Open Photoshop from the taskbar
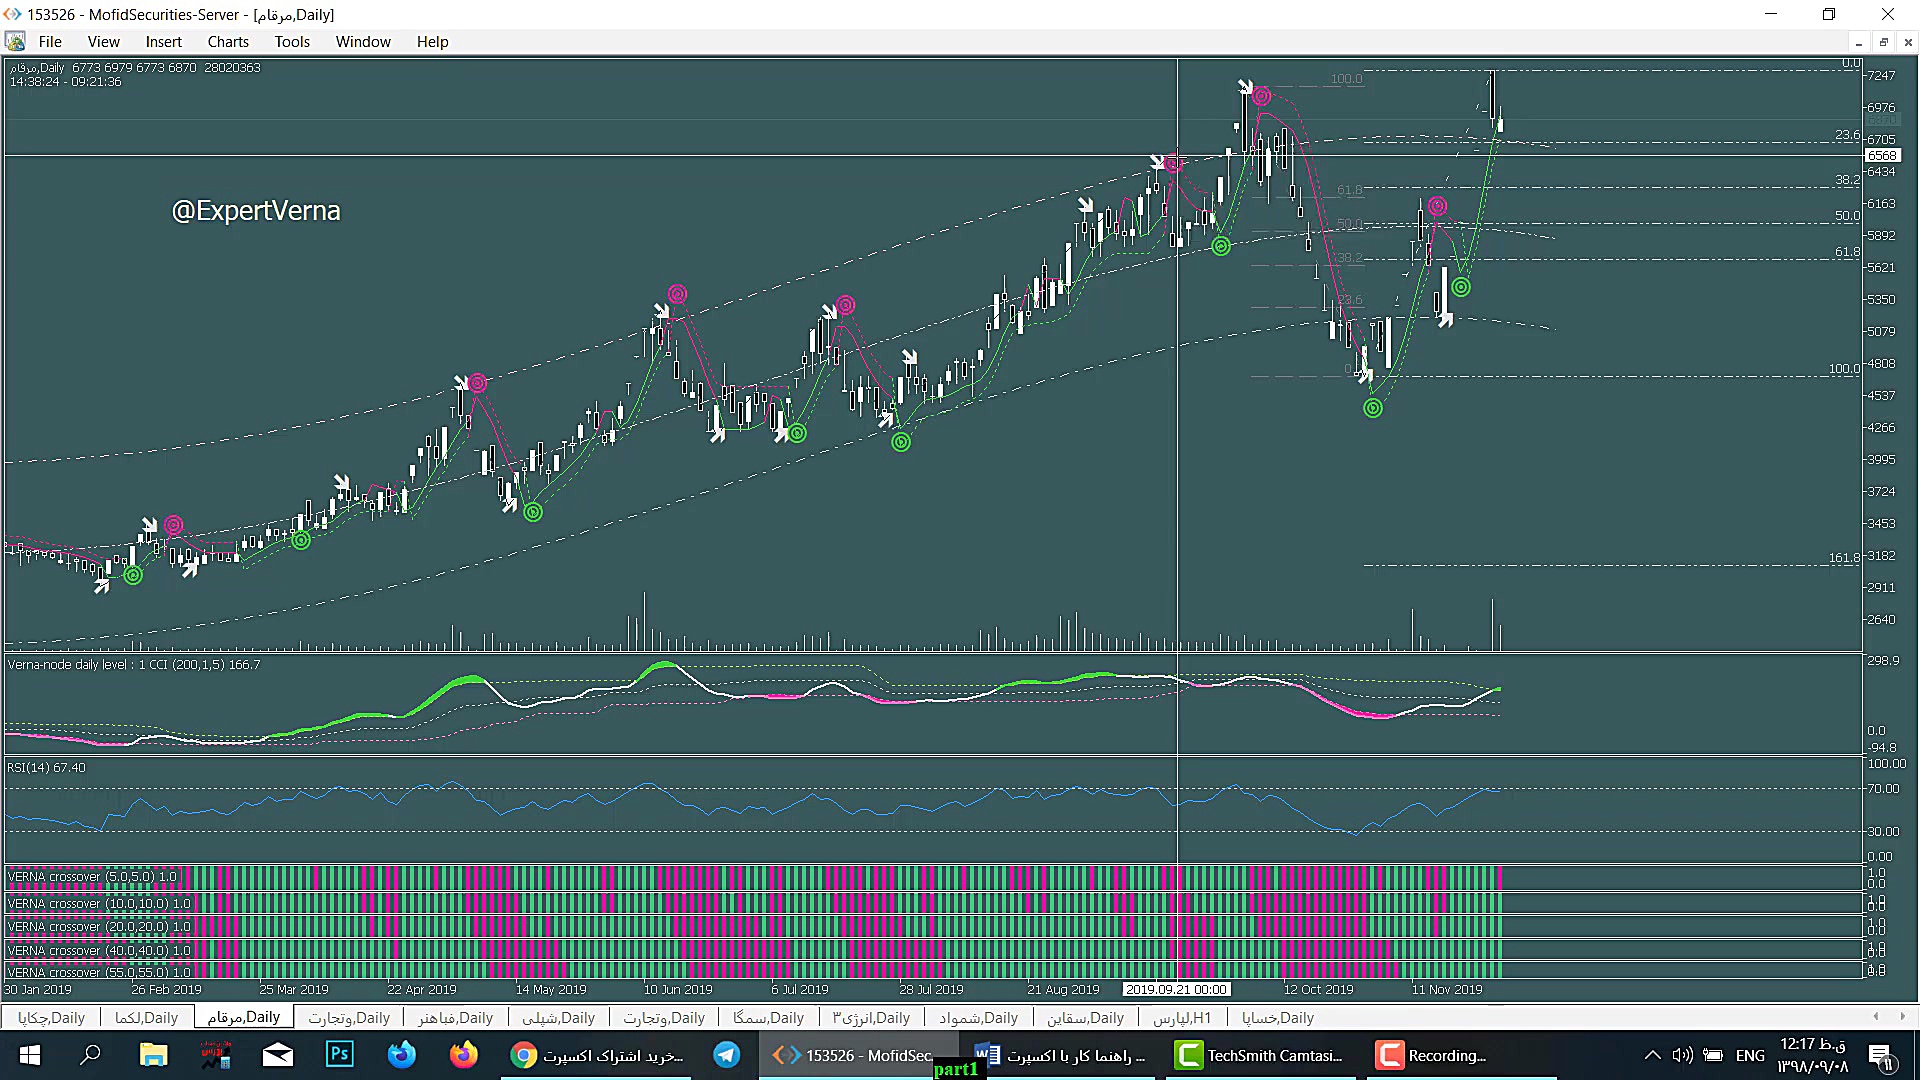 click(x=339, y=1055)
